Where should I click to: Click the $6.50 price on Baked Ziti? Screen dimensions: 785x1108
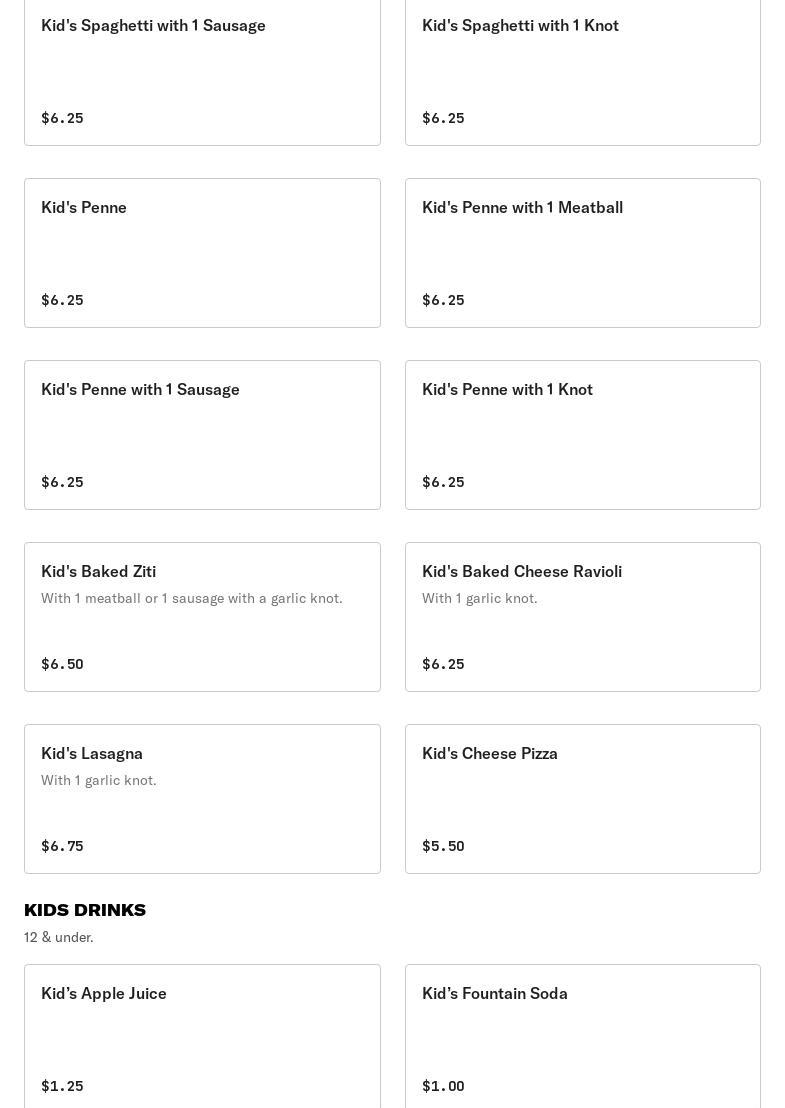click(x=62, y=664)
